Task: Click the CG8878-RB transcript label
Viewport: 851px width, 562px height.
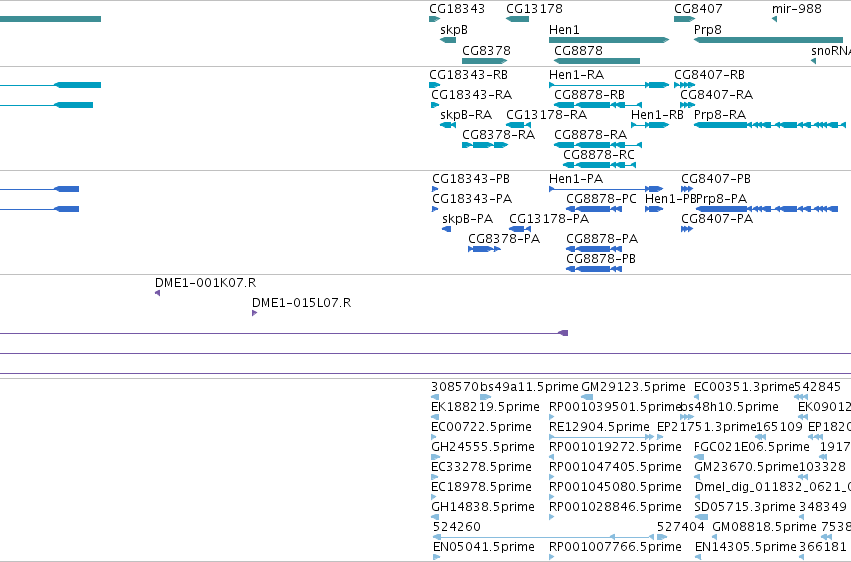Action: click(x=589, y=94)
